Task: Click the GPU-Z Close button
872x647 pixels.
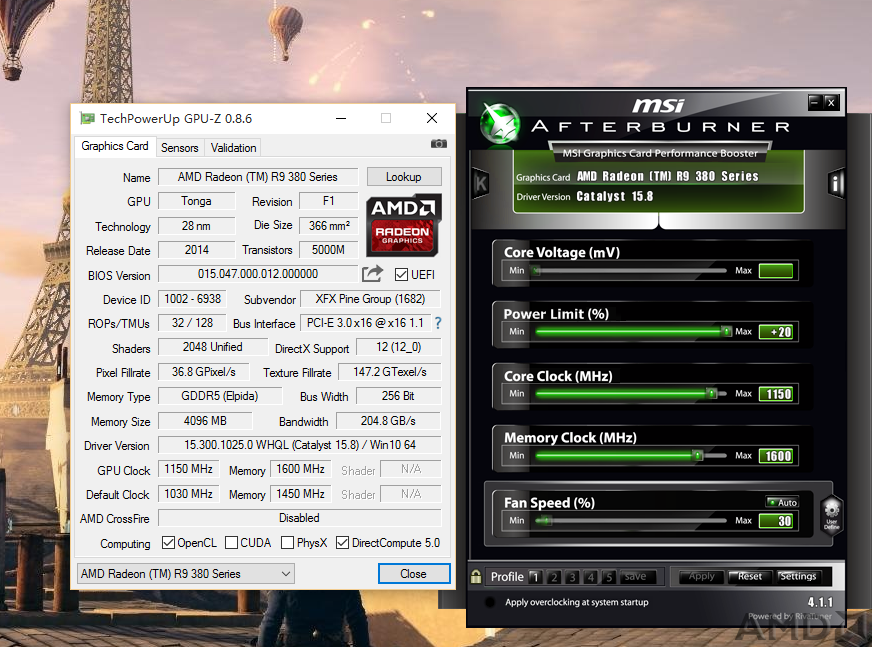Action: tap(414, 574)
